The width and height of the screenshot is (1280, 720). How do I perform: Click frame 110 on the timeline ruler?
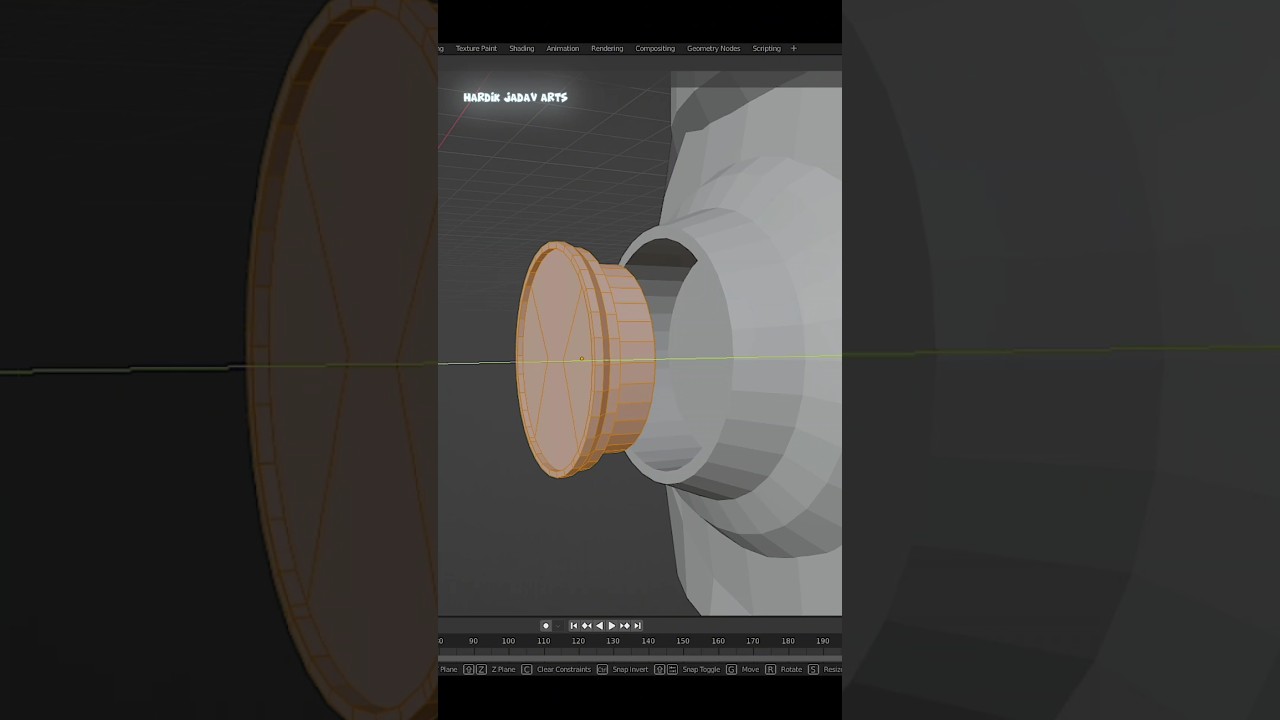(x=543, y=641)
